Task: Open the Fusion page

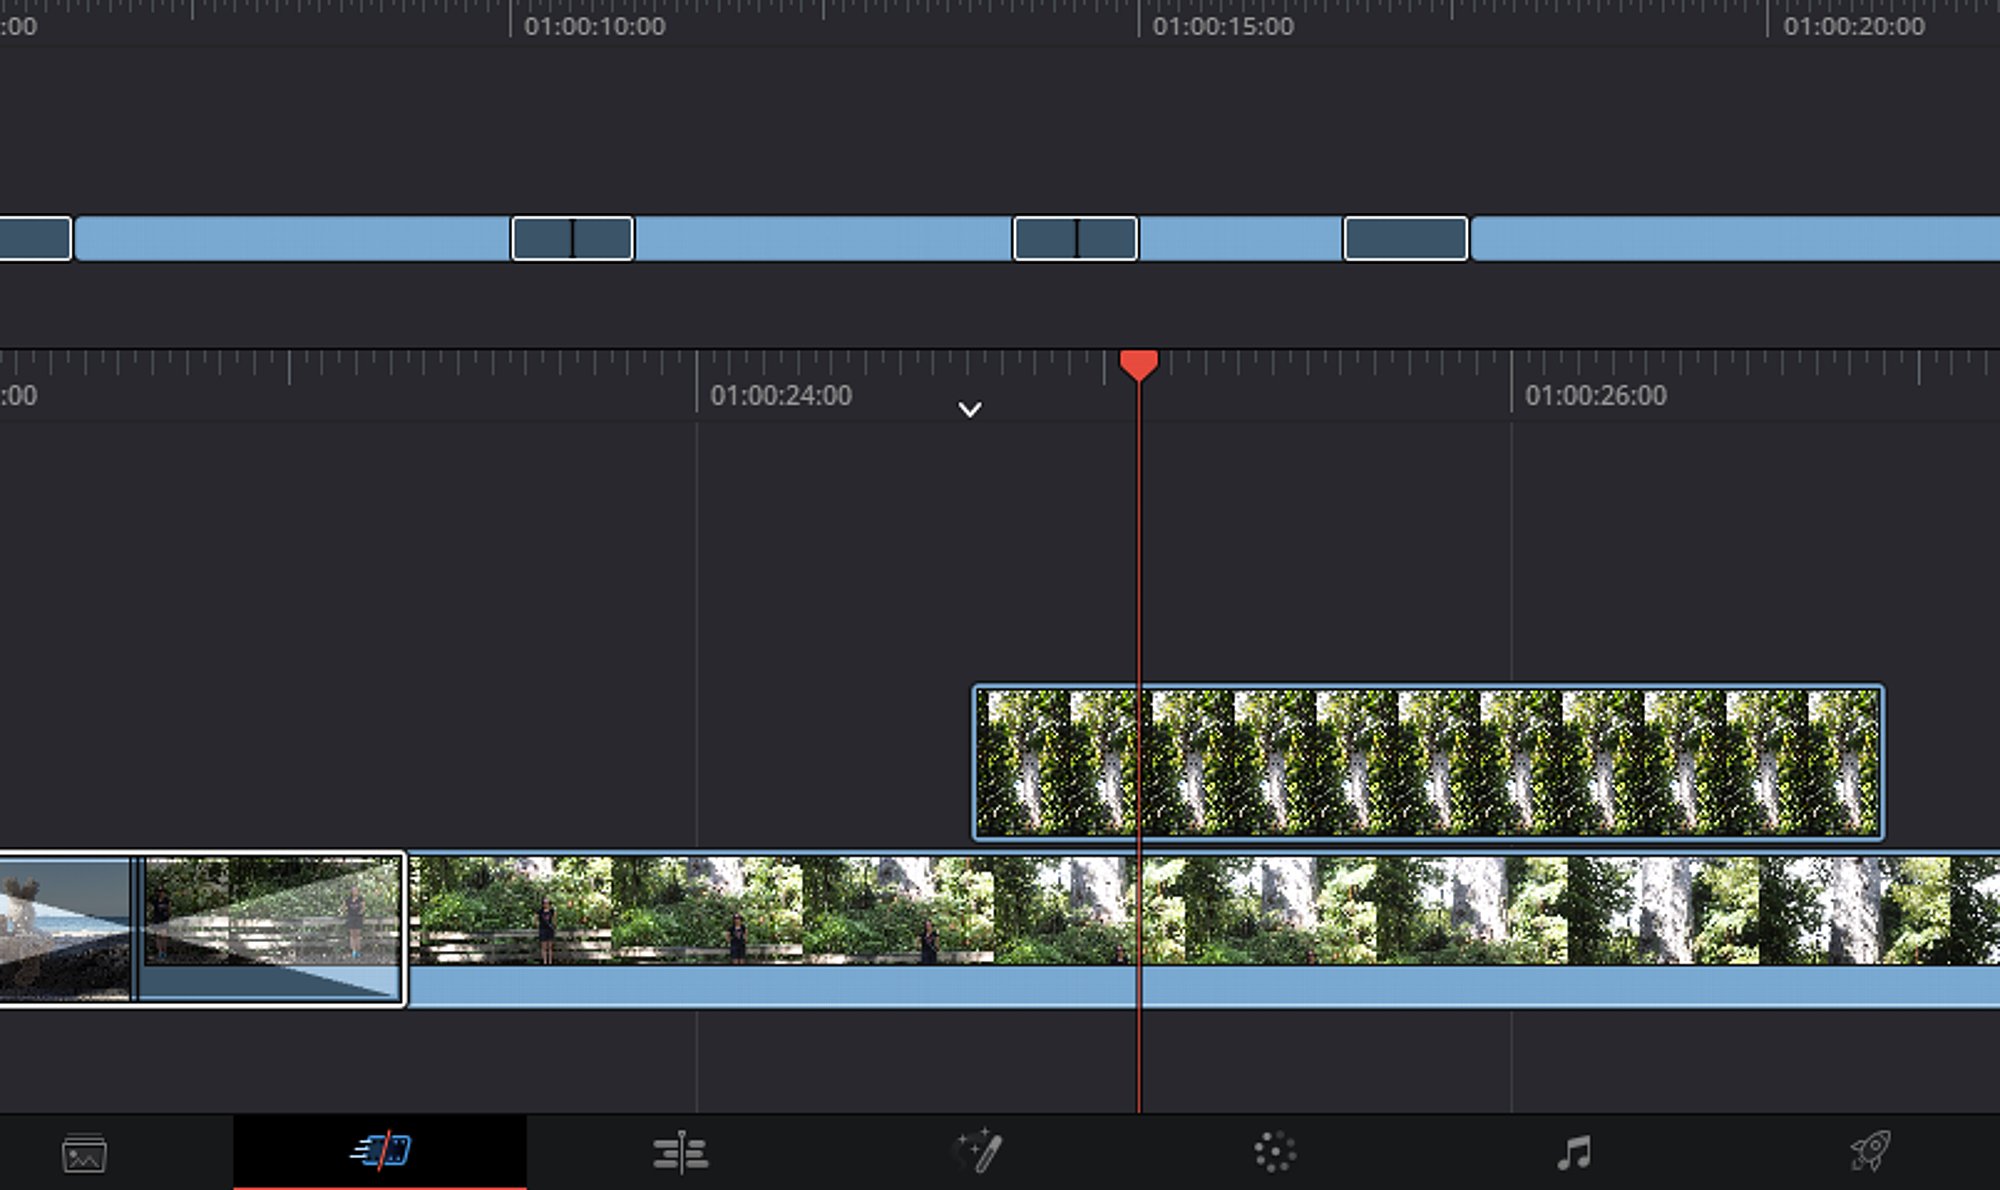Action: point(978,1151)
